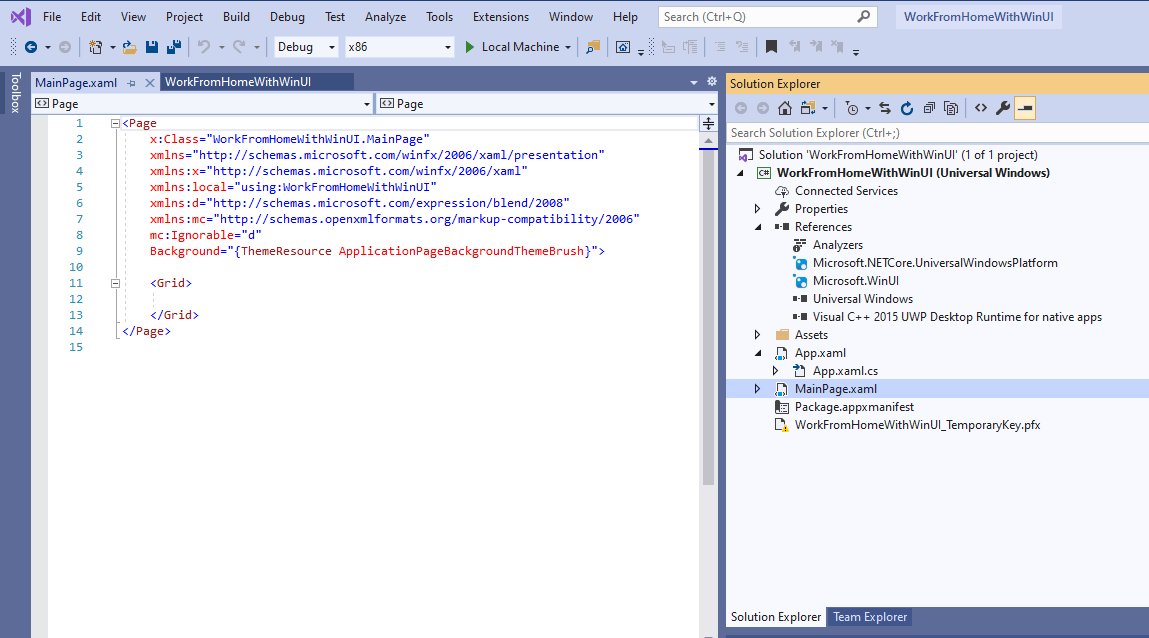Screen dimensions: 1149x638
Task: Select the Connected Services node
Action: (846, 191)
